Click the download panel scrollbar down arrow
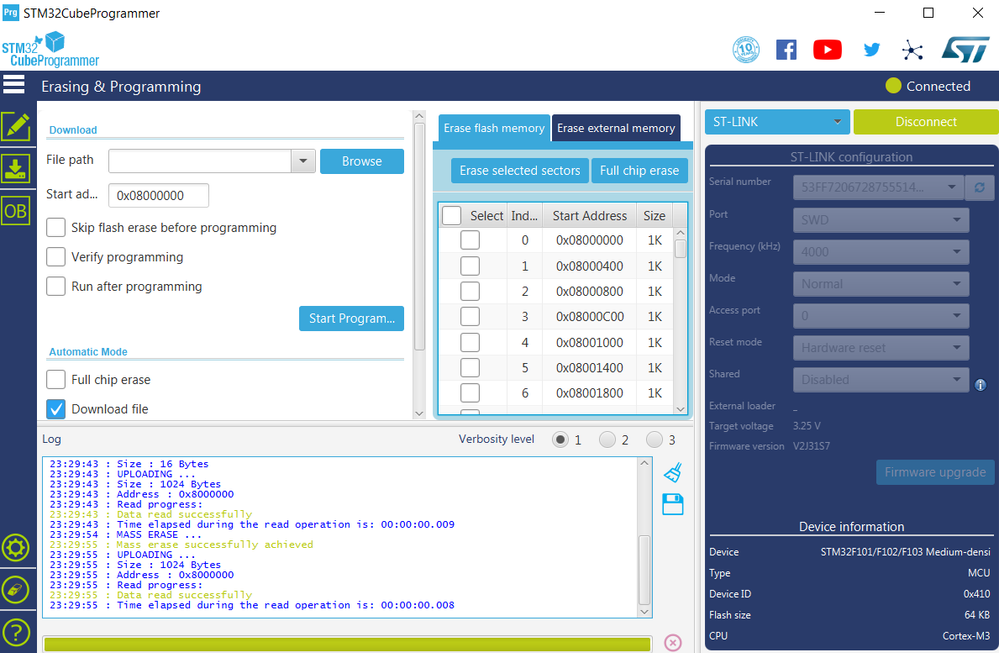Image resolution: width=999 pixels, height=653 pixels. click(x=419, y=413)
